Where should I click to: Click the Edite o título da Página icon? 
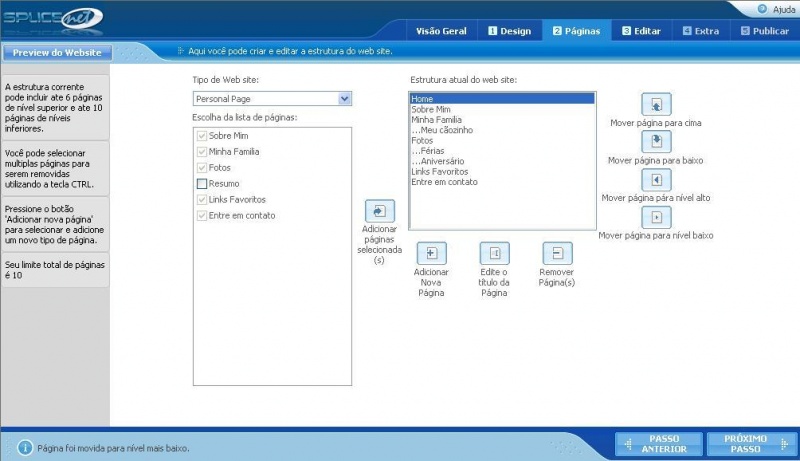point(494,253)
